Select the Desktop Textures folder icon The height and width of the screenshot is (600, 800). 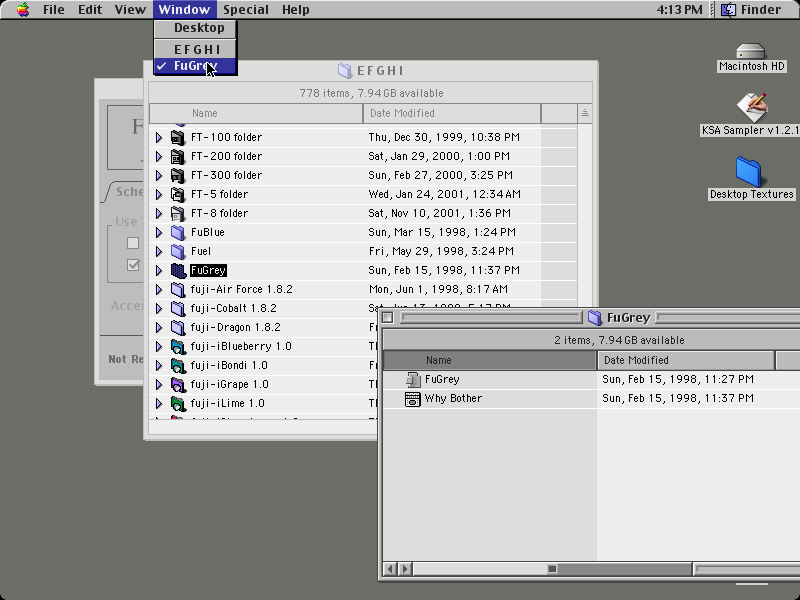pos(749,172)
